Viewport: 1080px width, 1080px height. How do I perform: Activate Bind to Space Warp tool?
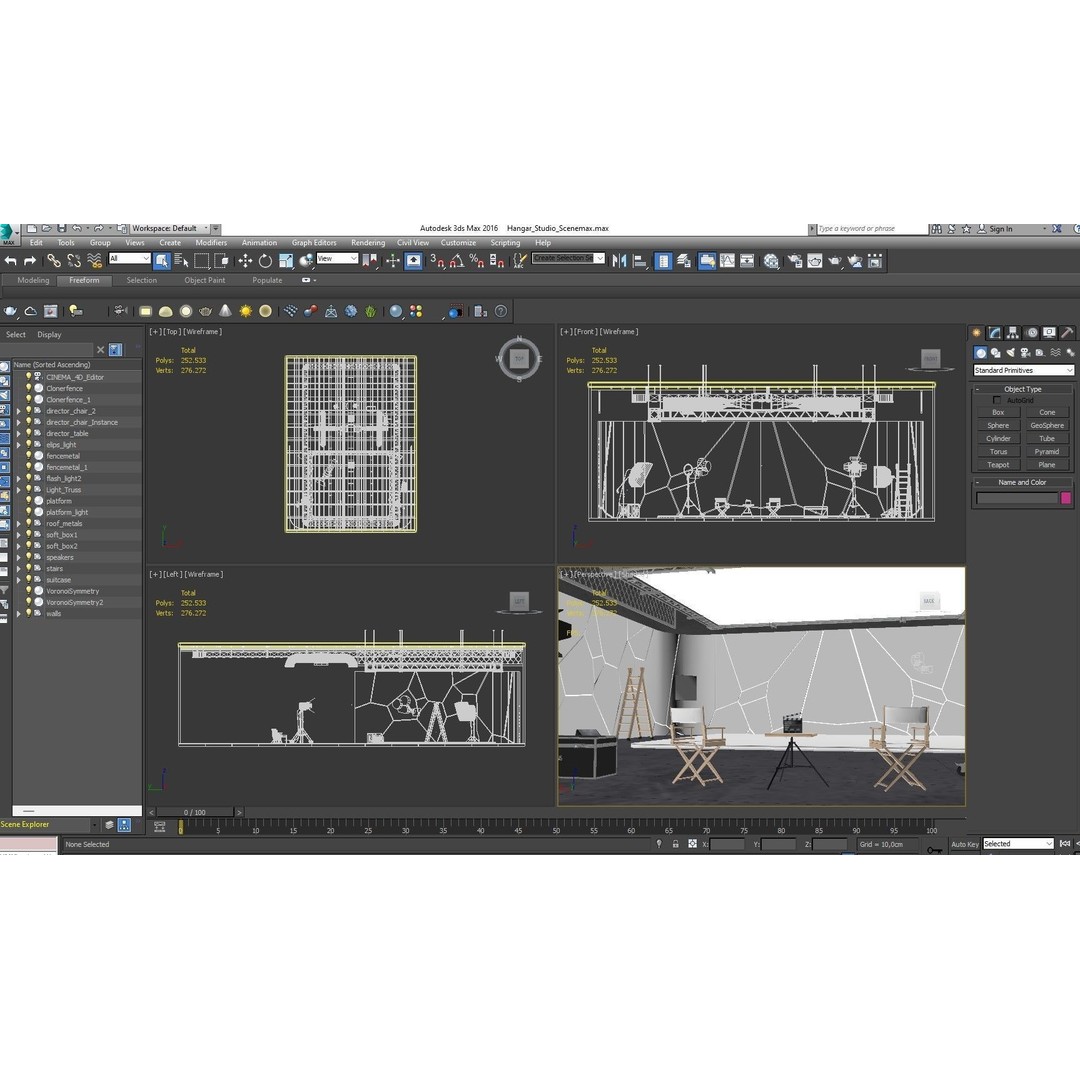click(94, 261)
